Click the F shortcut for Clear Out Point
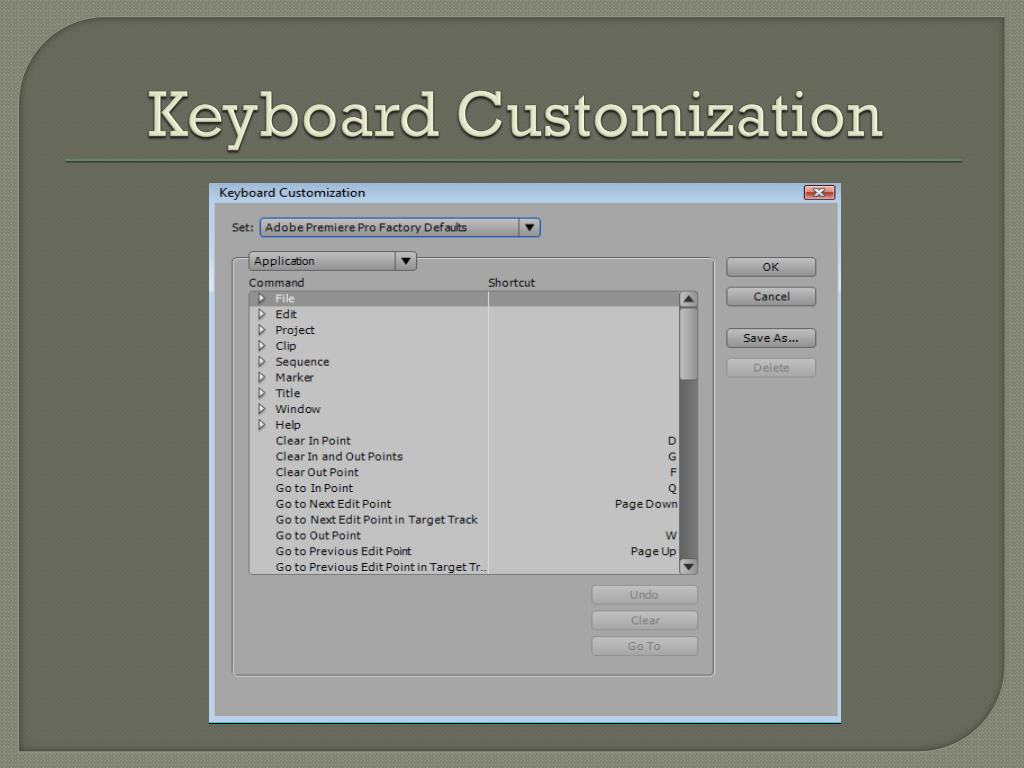The height and width of the screenshot is (768, 1024). click(673, 472)
